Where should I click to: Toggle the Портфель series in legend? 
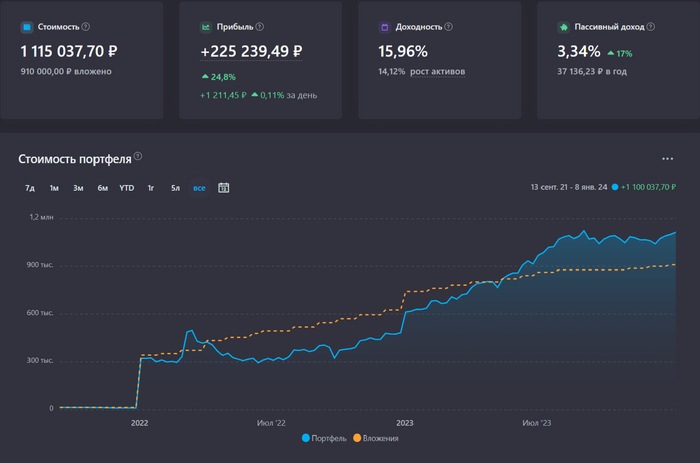pos(322,438)
